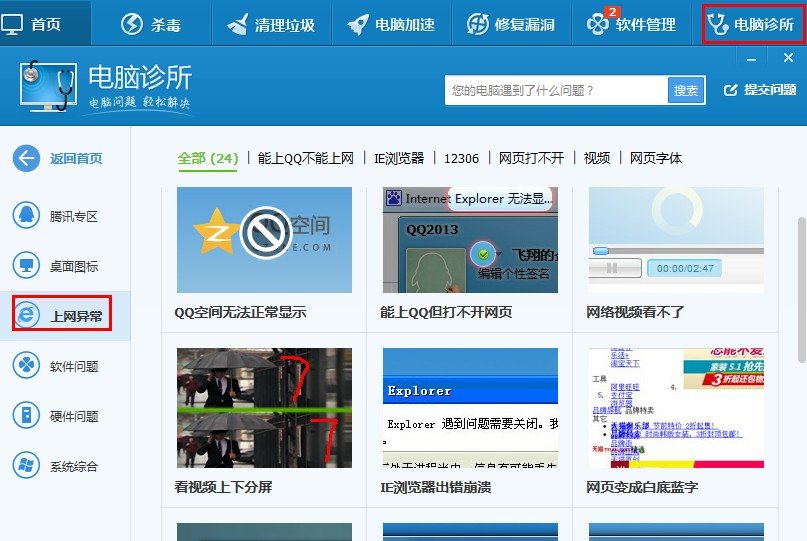The width and height of the screenshot is (807, 541).
Task: Open the split-screen umbrella video thumbnail
Action: click(265, 408)
